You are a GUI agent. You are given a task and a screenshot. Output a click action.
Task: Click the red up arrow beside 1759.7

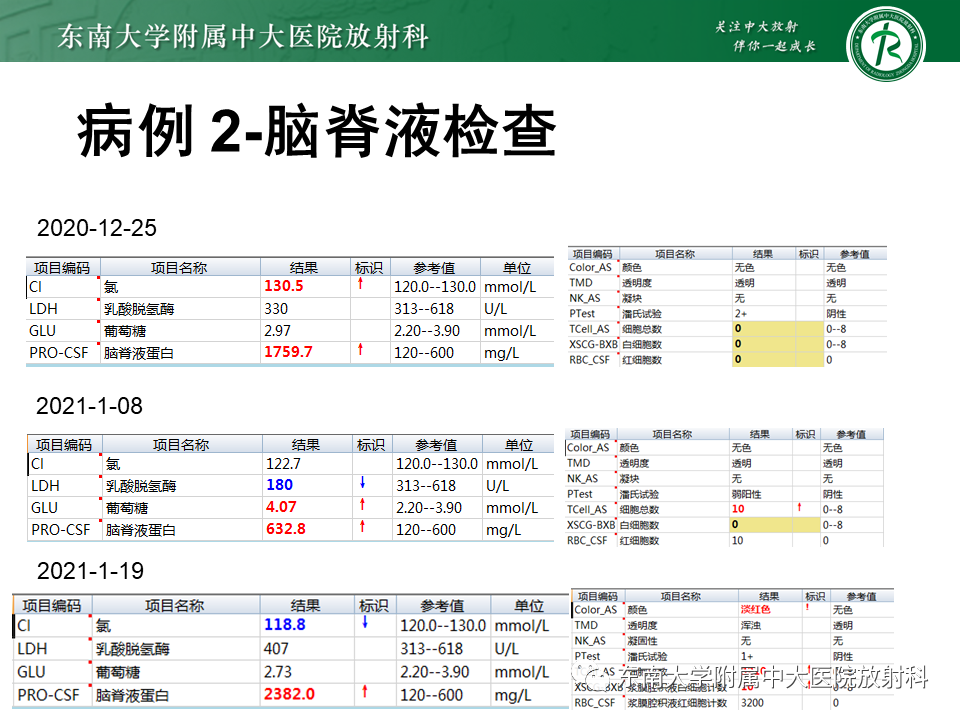pos(360,350)
